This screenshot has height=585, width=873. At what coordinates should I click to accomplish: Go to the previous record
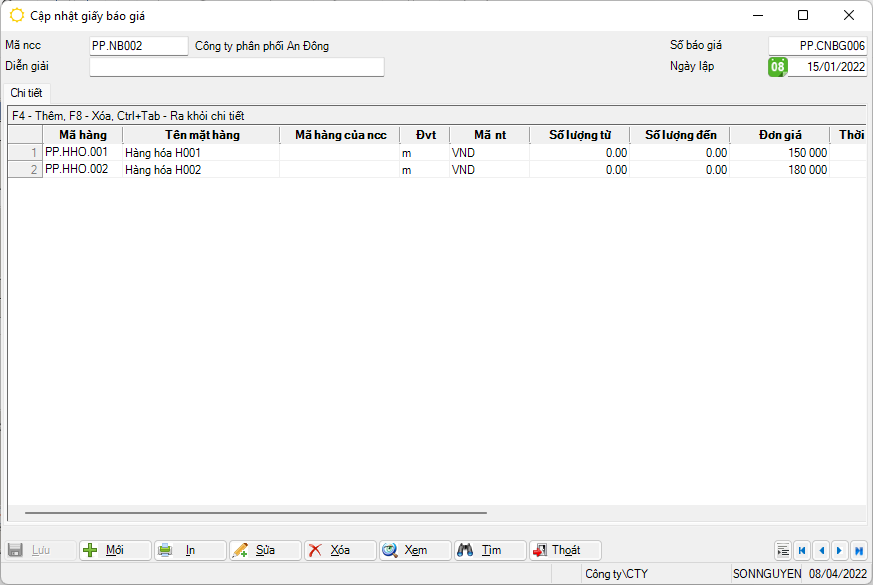820,550
